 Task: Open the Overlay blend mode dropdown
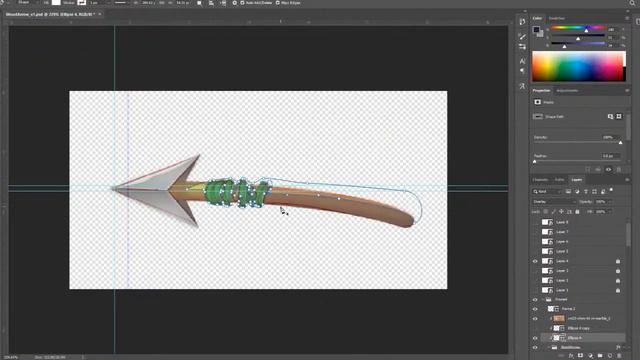pyautogui.click(x=554, y=202)
